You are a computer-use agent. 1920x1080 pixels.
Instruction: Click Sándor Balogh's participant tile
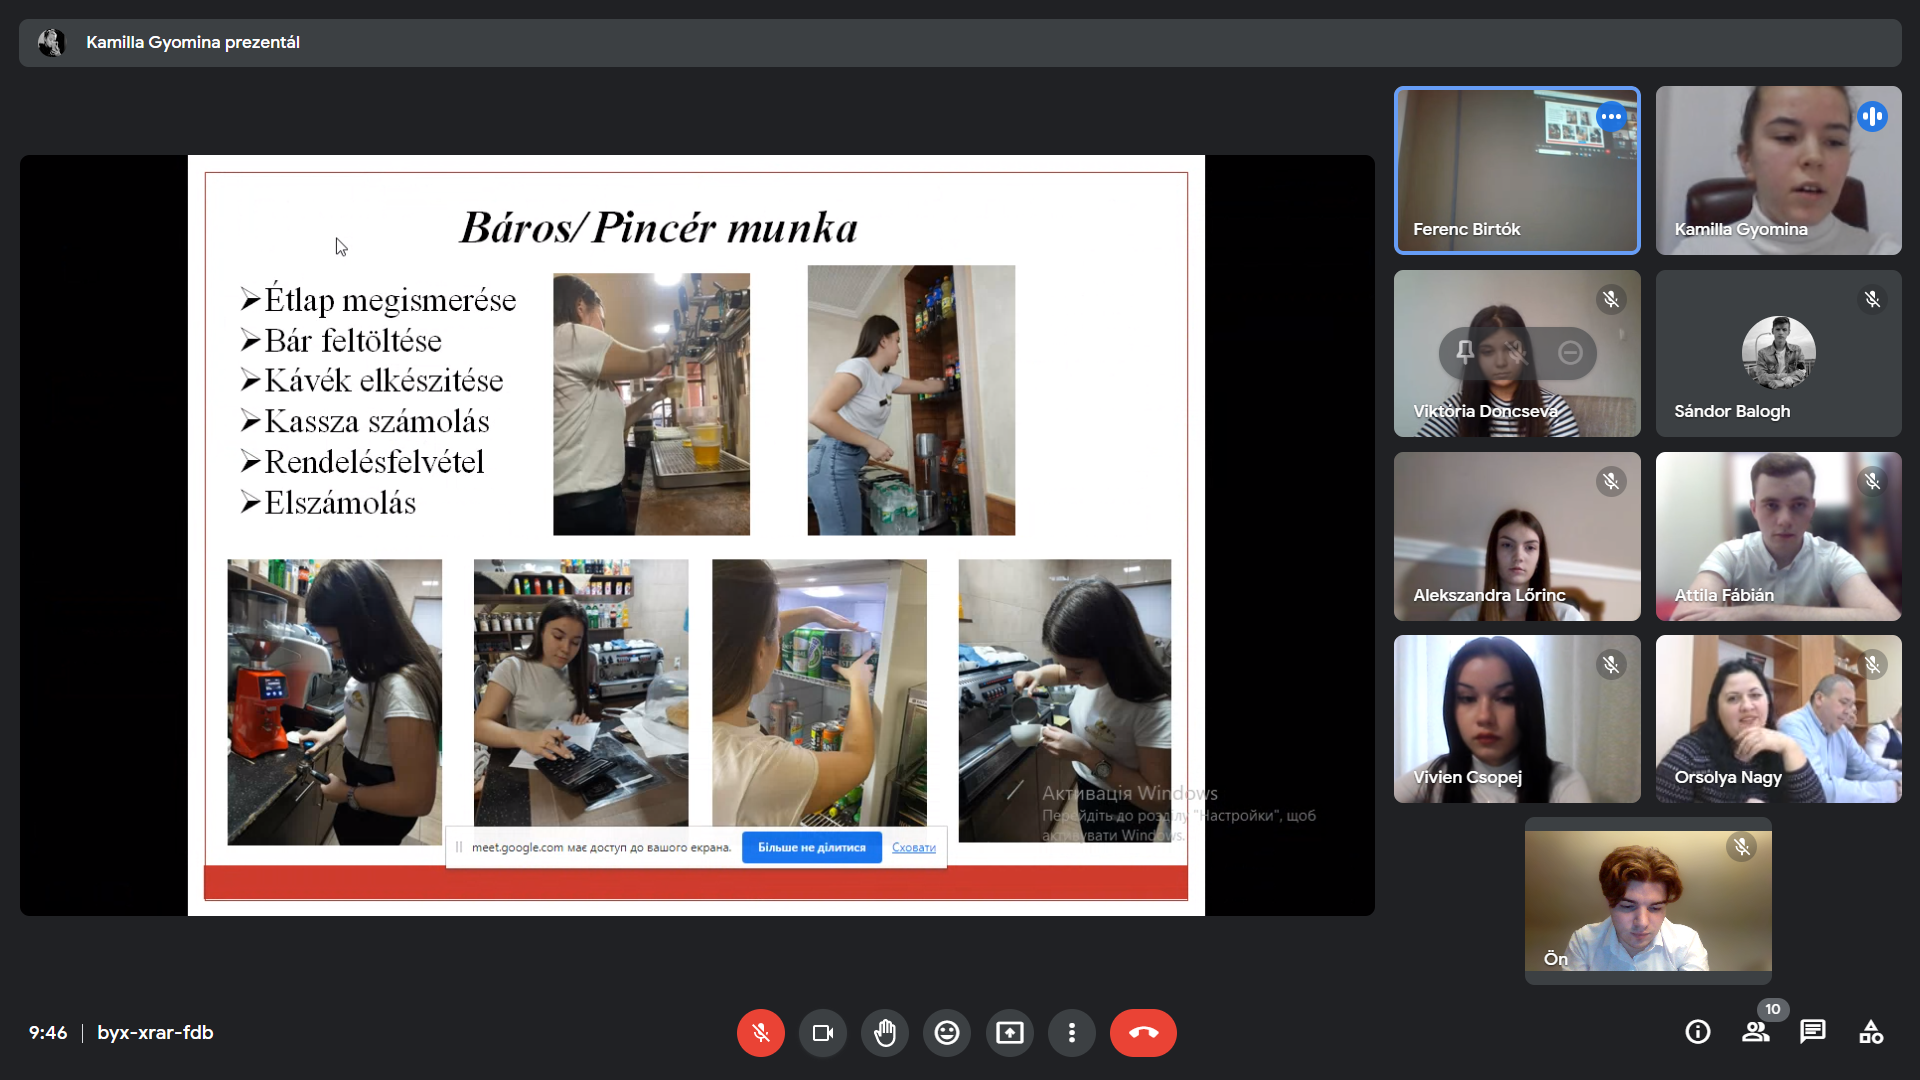(1777, 353)
